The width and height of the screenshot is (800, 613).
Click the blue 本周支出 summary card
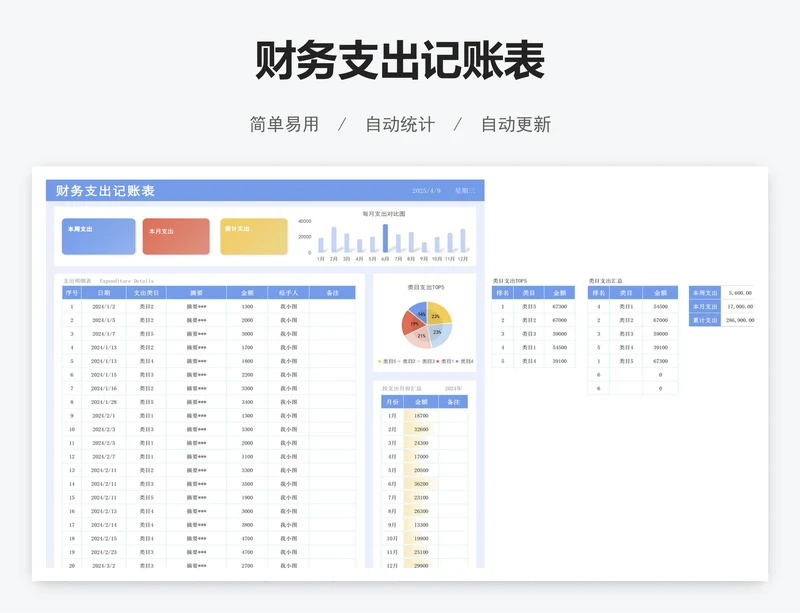click(x=98, y=236)
